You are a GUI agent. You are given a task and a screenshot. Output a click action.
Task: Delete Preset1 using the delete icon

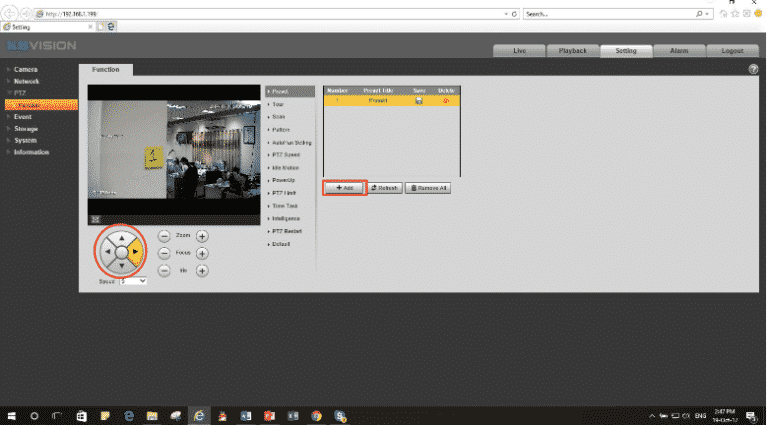tap(446, 101)
